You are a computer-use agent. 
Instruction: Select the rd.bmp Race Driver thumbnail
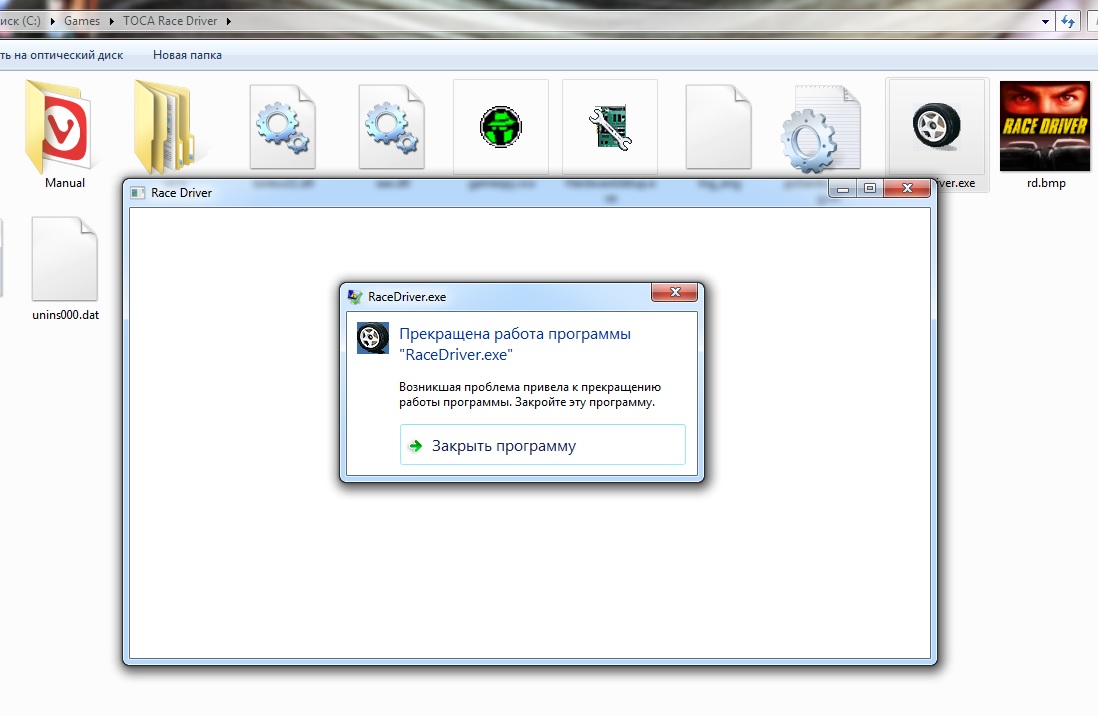click(1045, 126)
